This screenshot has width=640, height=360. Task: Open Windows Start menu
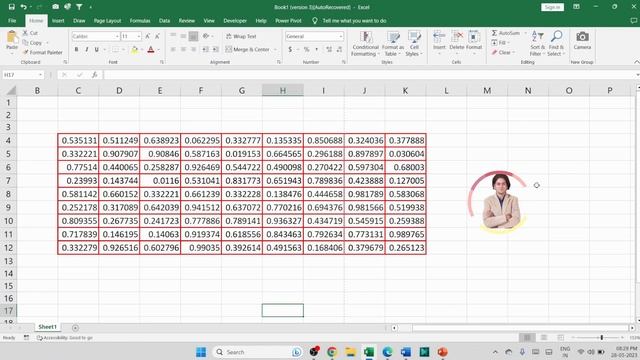200,352
